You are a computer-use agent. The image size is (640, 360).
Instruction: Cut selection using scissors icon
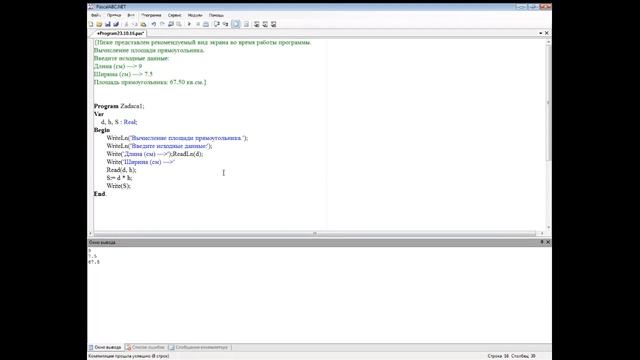126,24
